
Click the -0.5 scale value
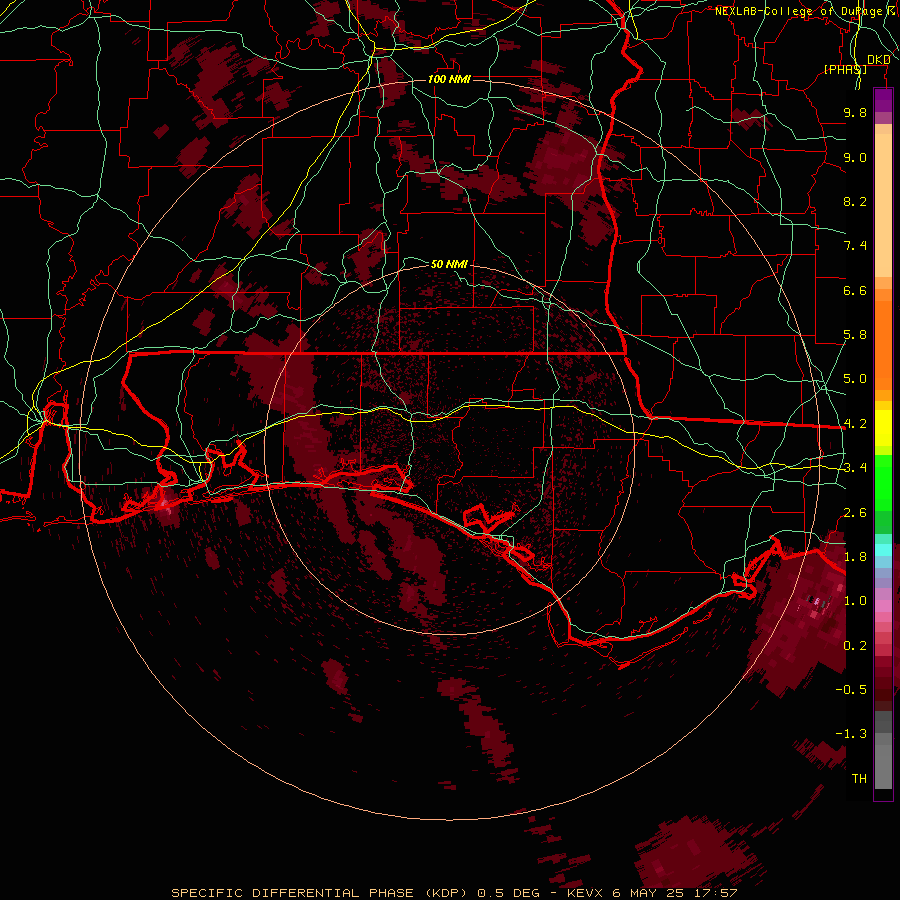click(x=851, y=690)
